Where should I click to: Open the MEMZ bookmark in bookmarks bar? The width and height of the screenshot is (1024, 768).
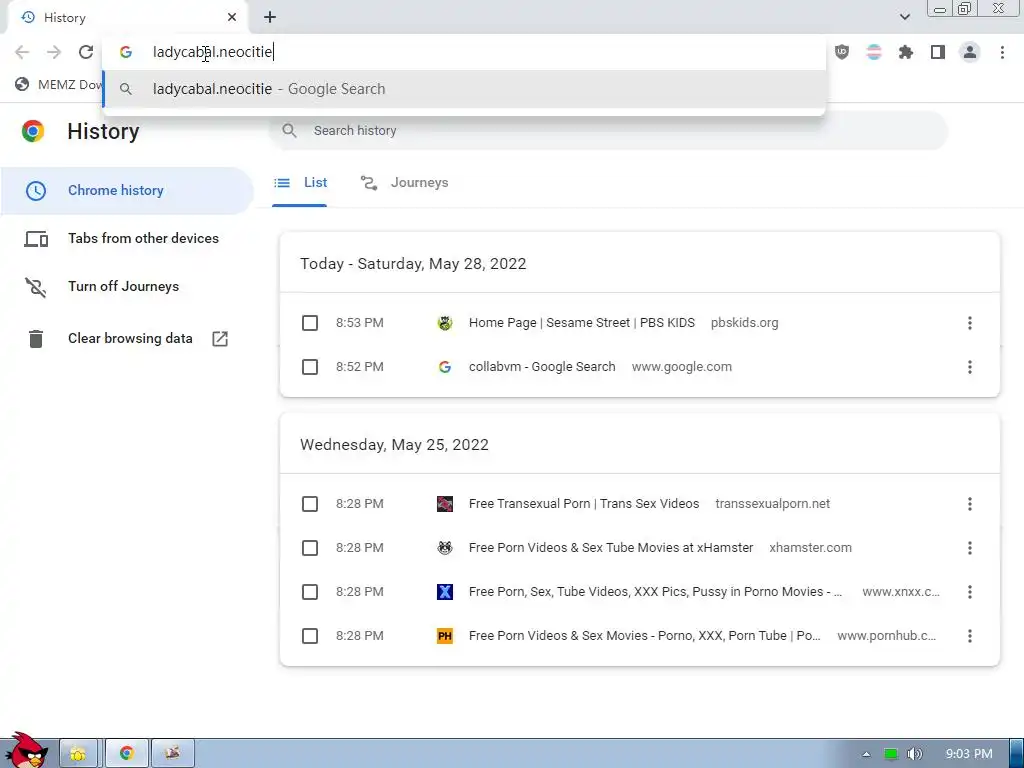(x=59, y=85)
